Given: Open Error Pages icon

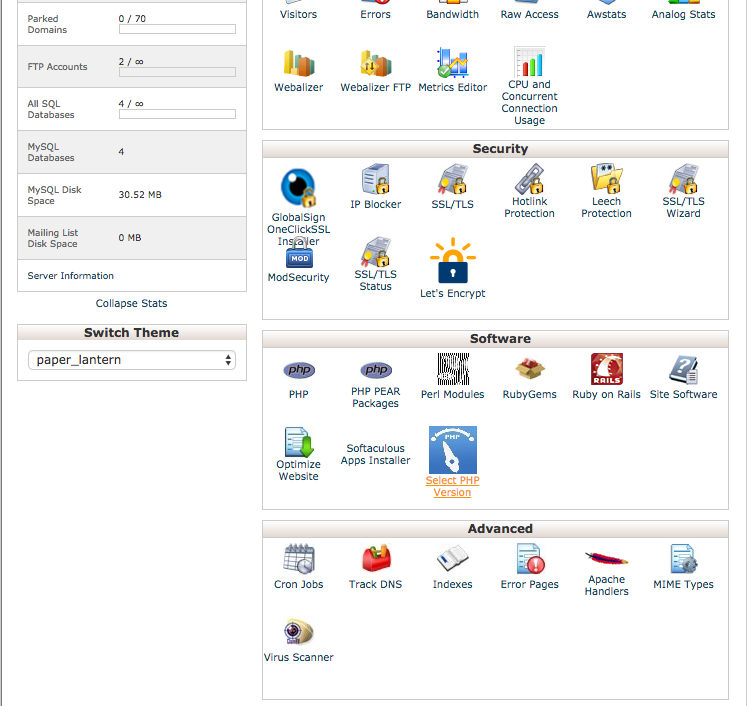Looking at the screenshot, I should point(530,558).
